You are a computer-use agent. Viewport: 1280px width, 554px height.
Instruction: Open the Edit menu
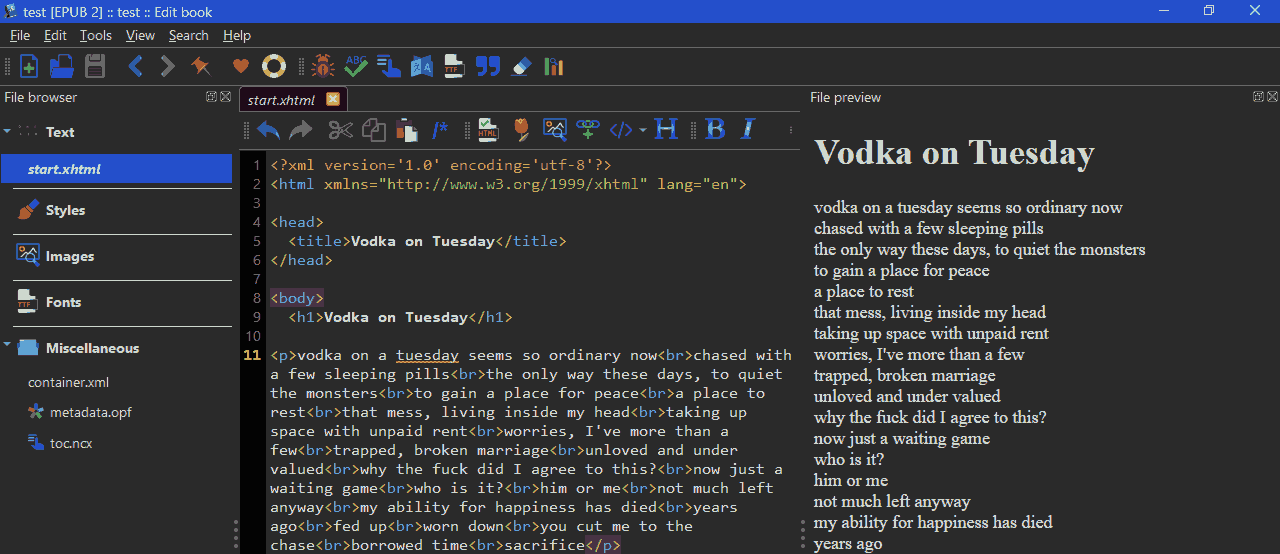pos(55,35)
